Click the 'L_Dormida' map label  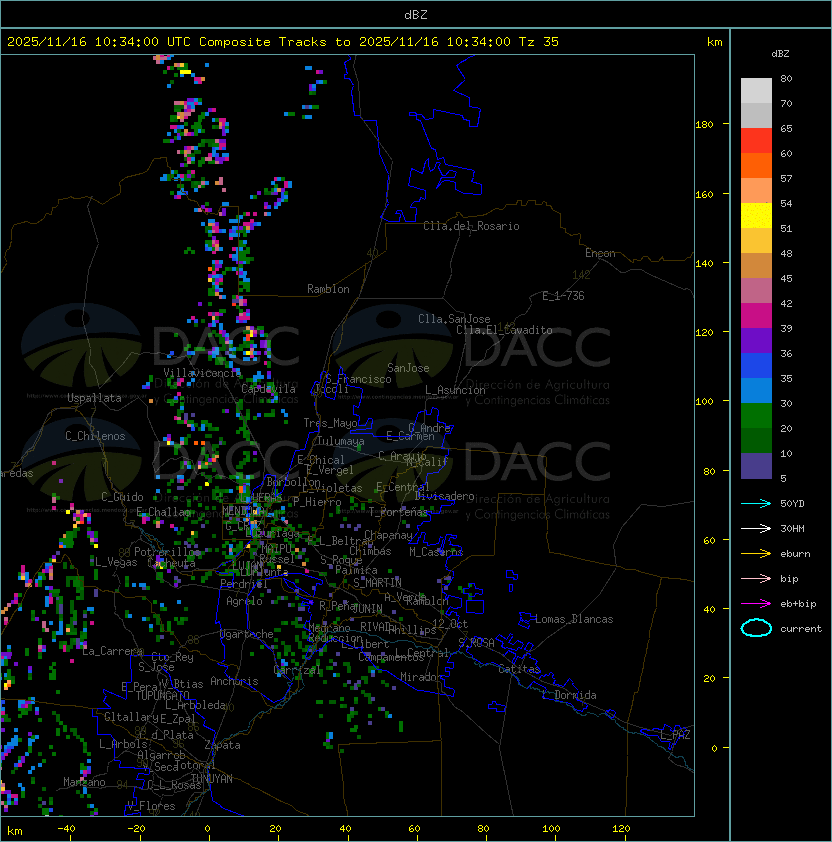click(x=569, y=695)
